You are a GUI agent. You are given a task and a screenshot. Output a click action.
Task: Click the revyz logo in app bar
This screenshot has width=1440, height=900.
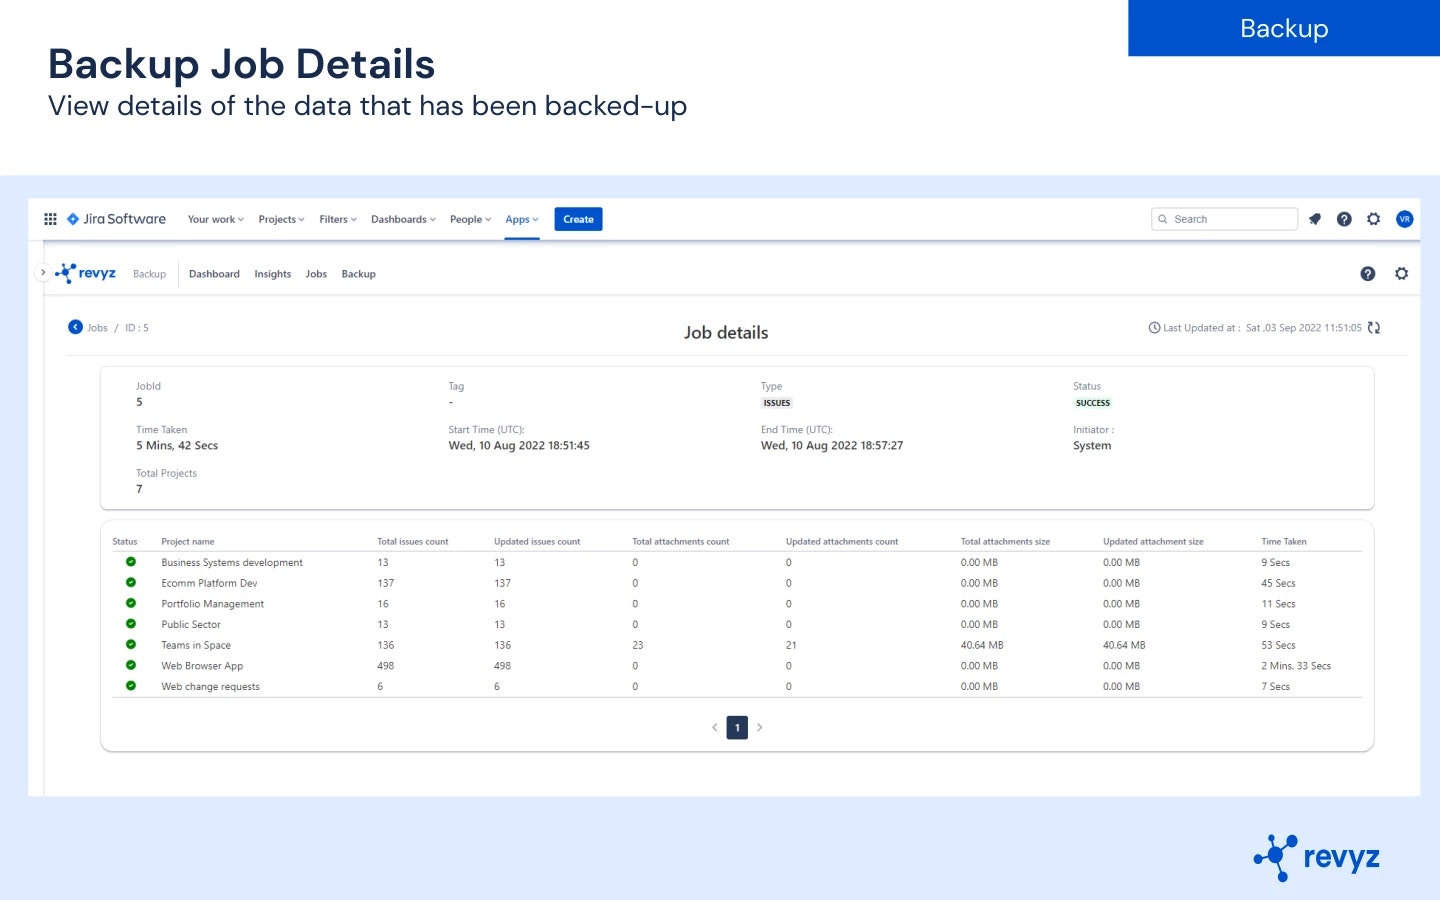tap(86, 273)
